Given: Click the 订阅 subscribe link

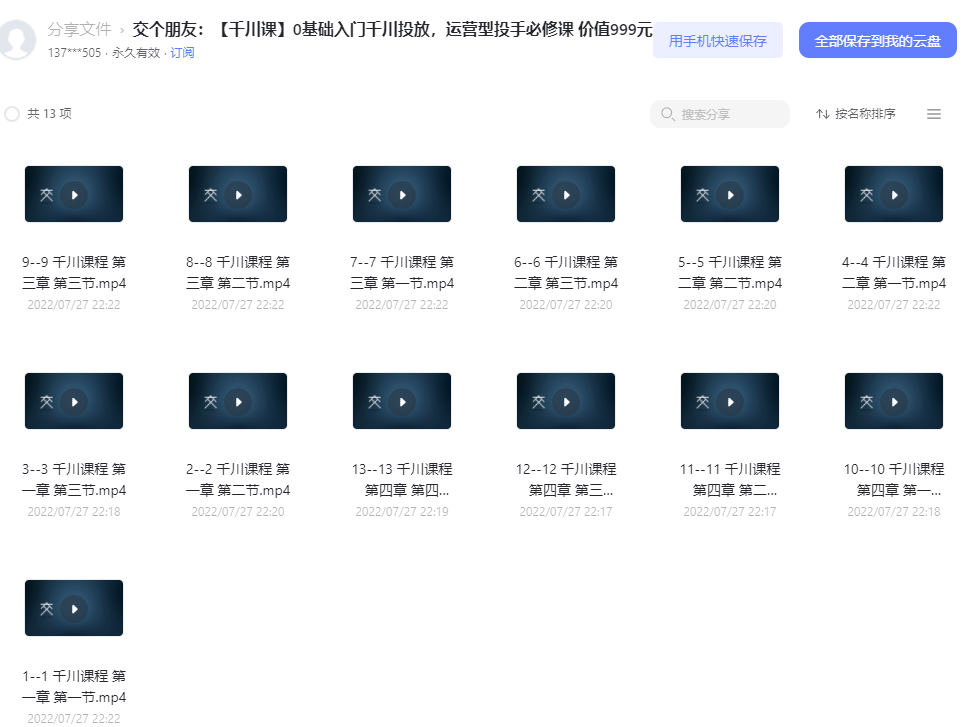Looking at the screenshot, I should 182,53.
